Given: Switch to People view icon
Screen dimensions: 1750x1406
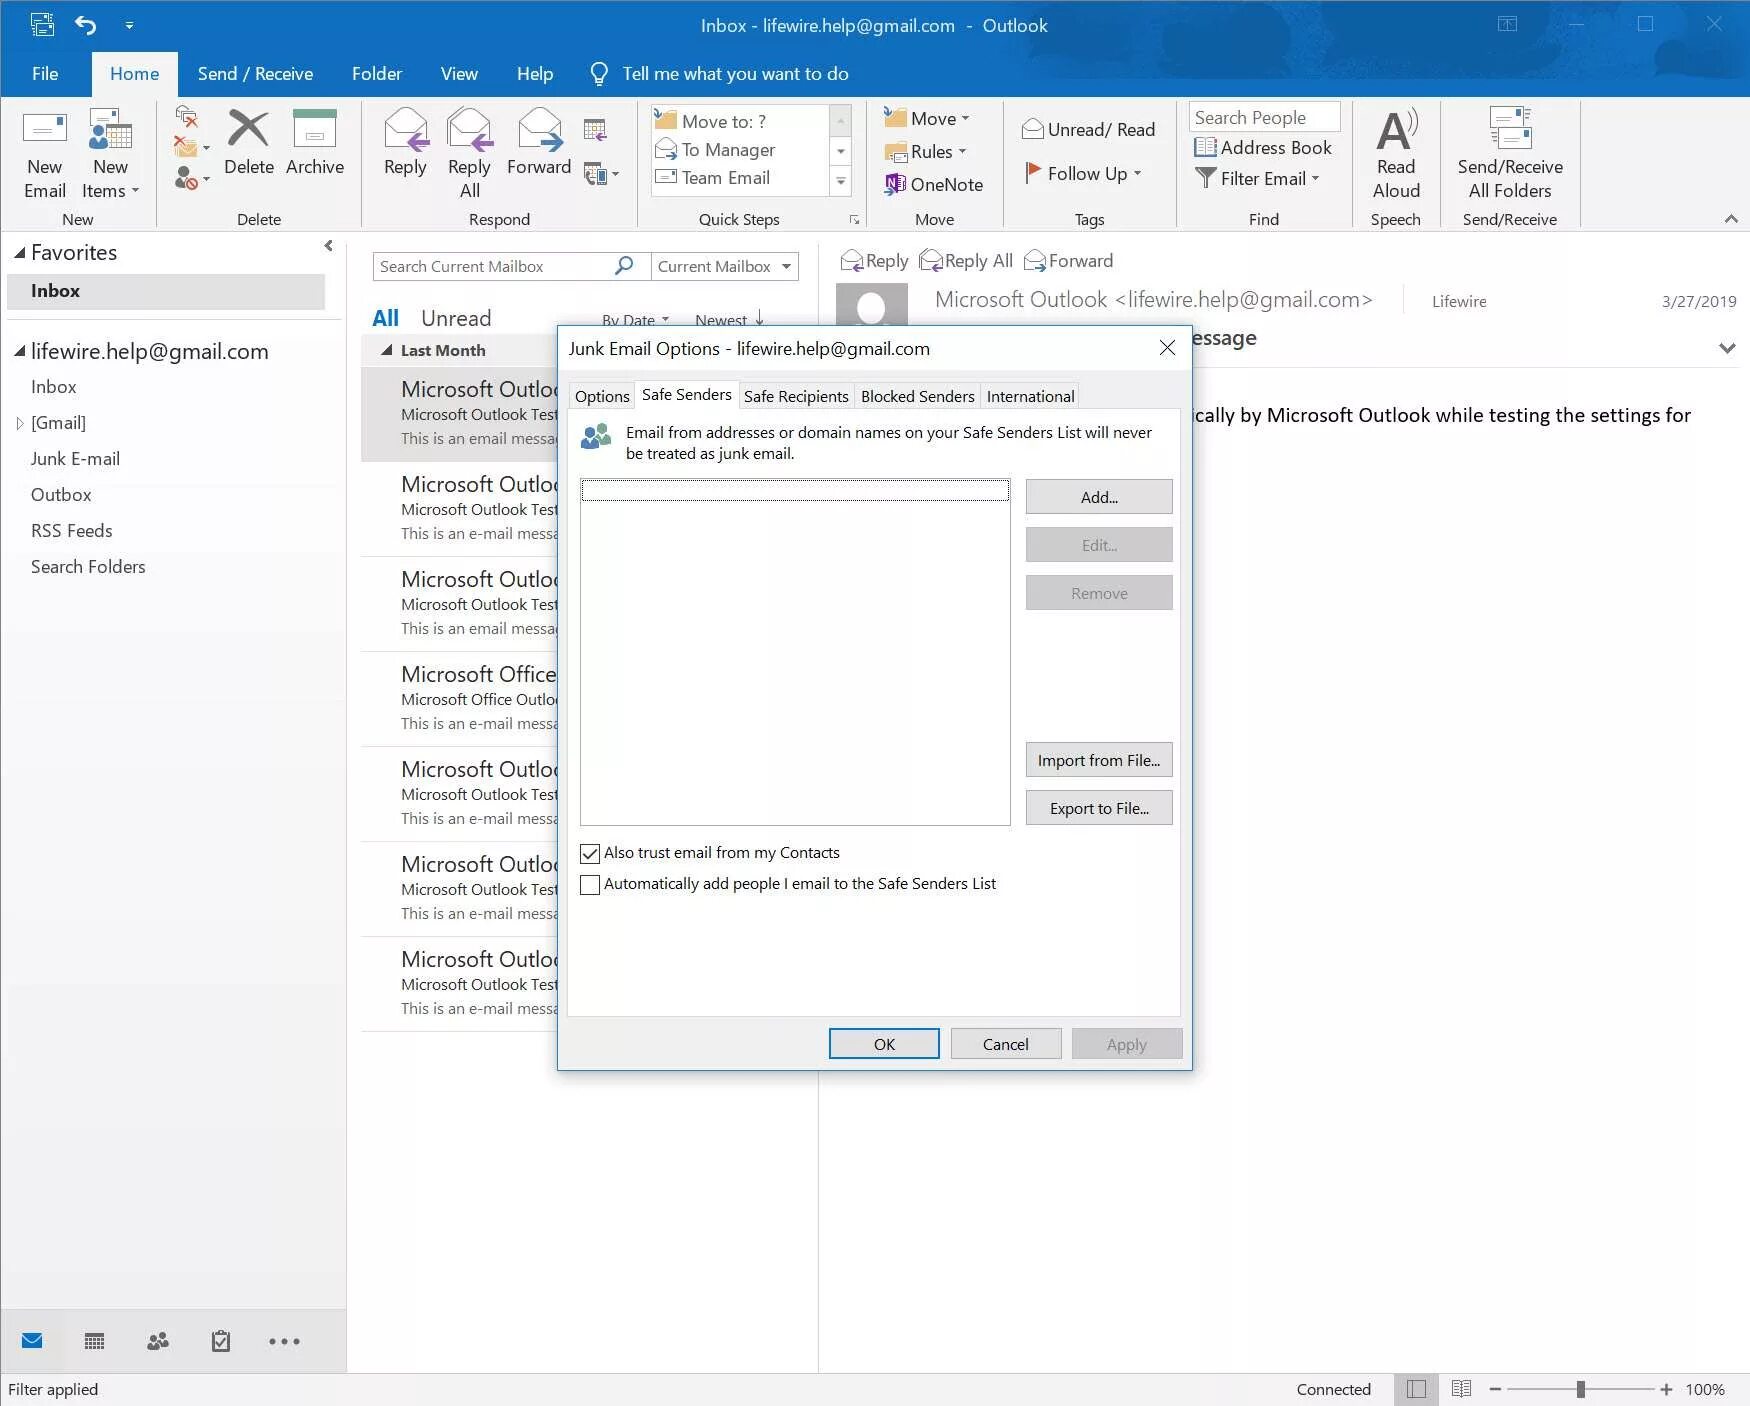Looking at the screenshot, I should click(x=158, y=1341).
